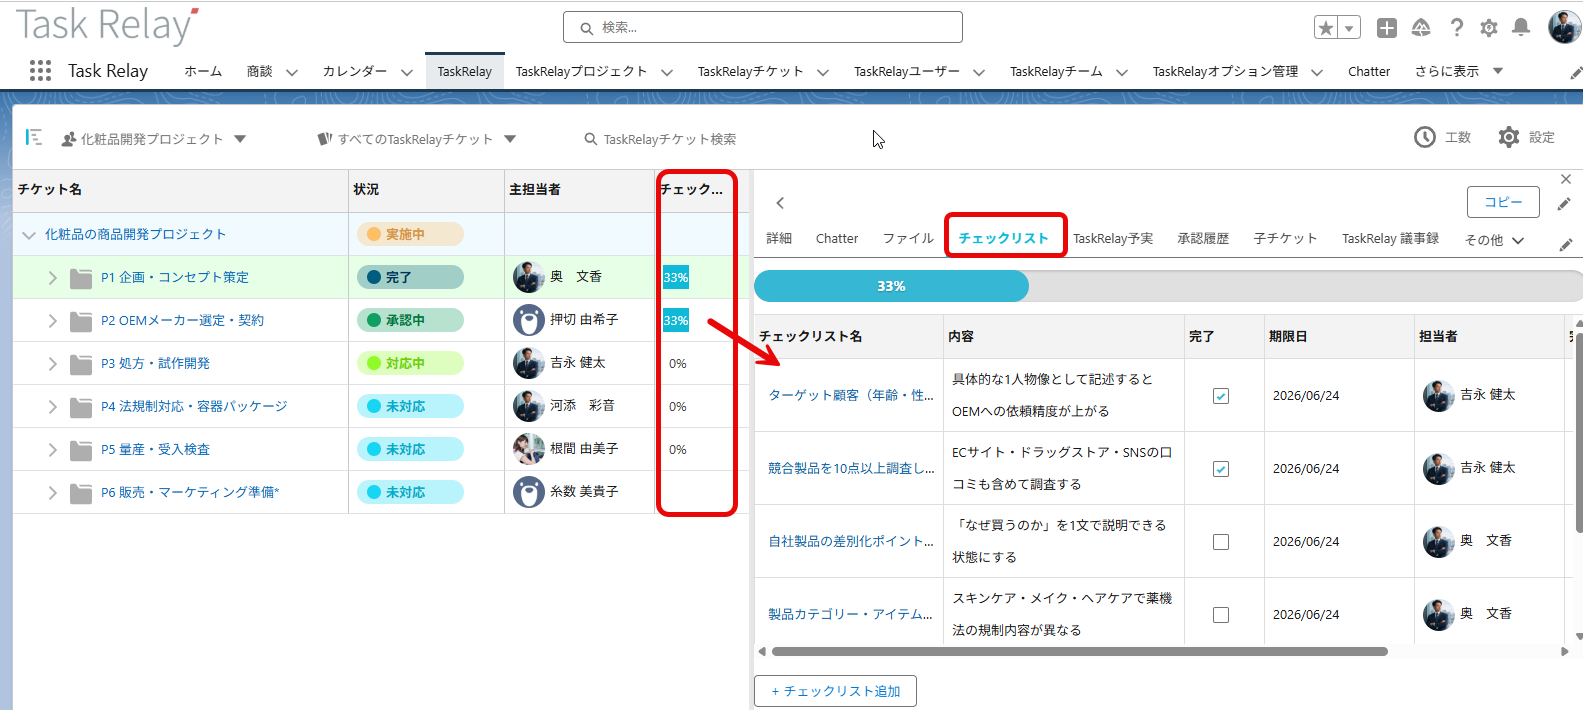This screenshot has width=1583, height=710.
Task: Expand the P6 販売・マーケティング準備 row
Action: coord(53,493)
